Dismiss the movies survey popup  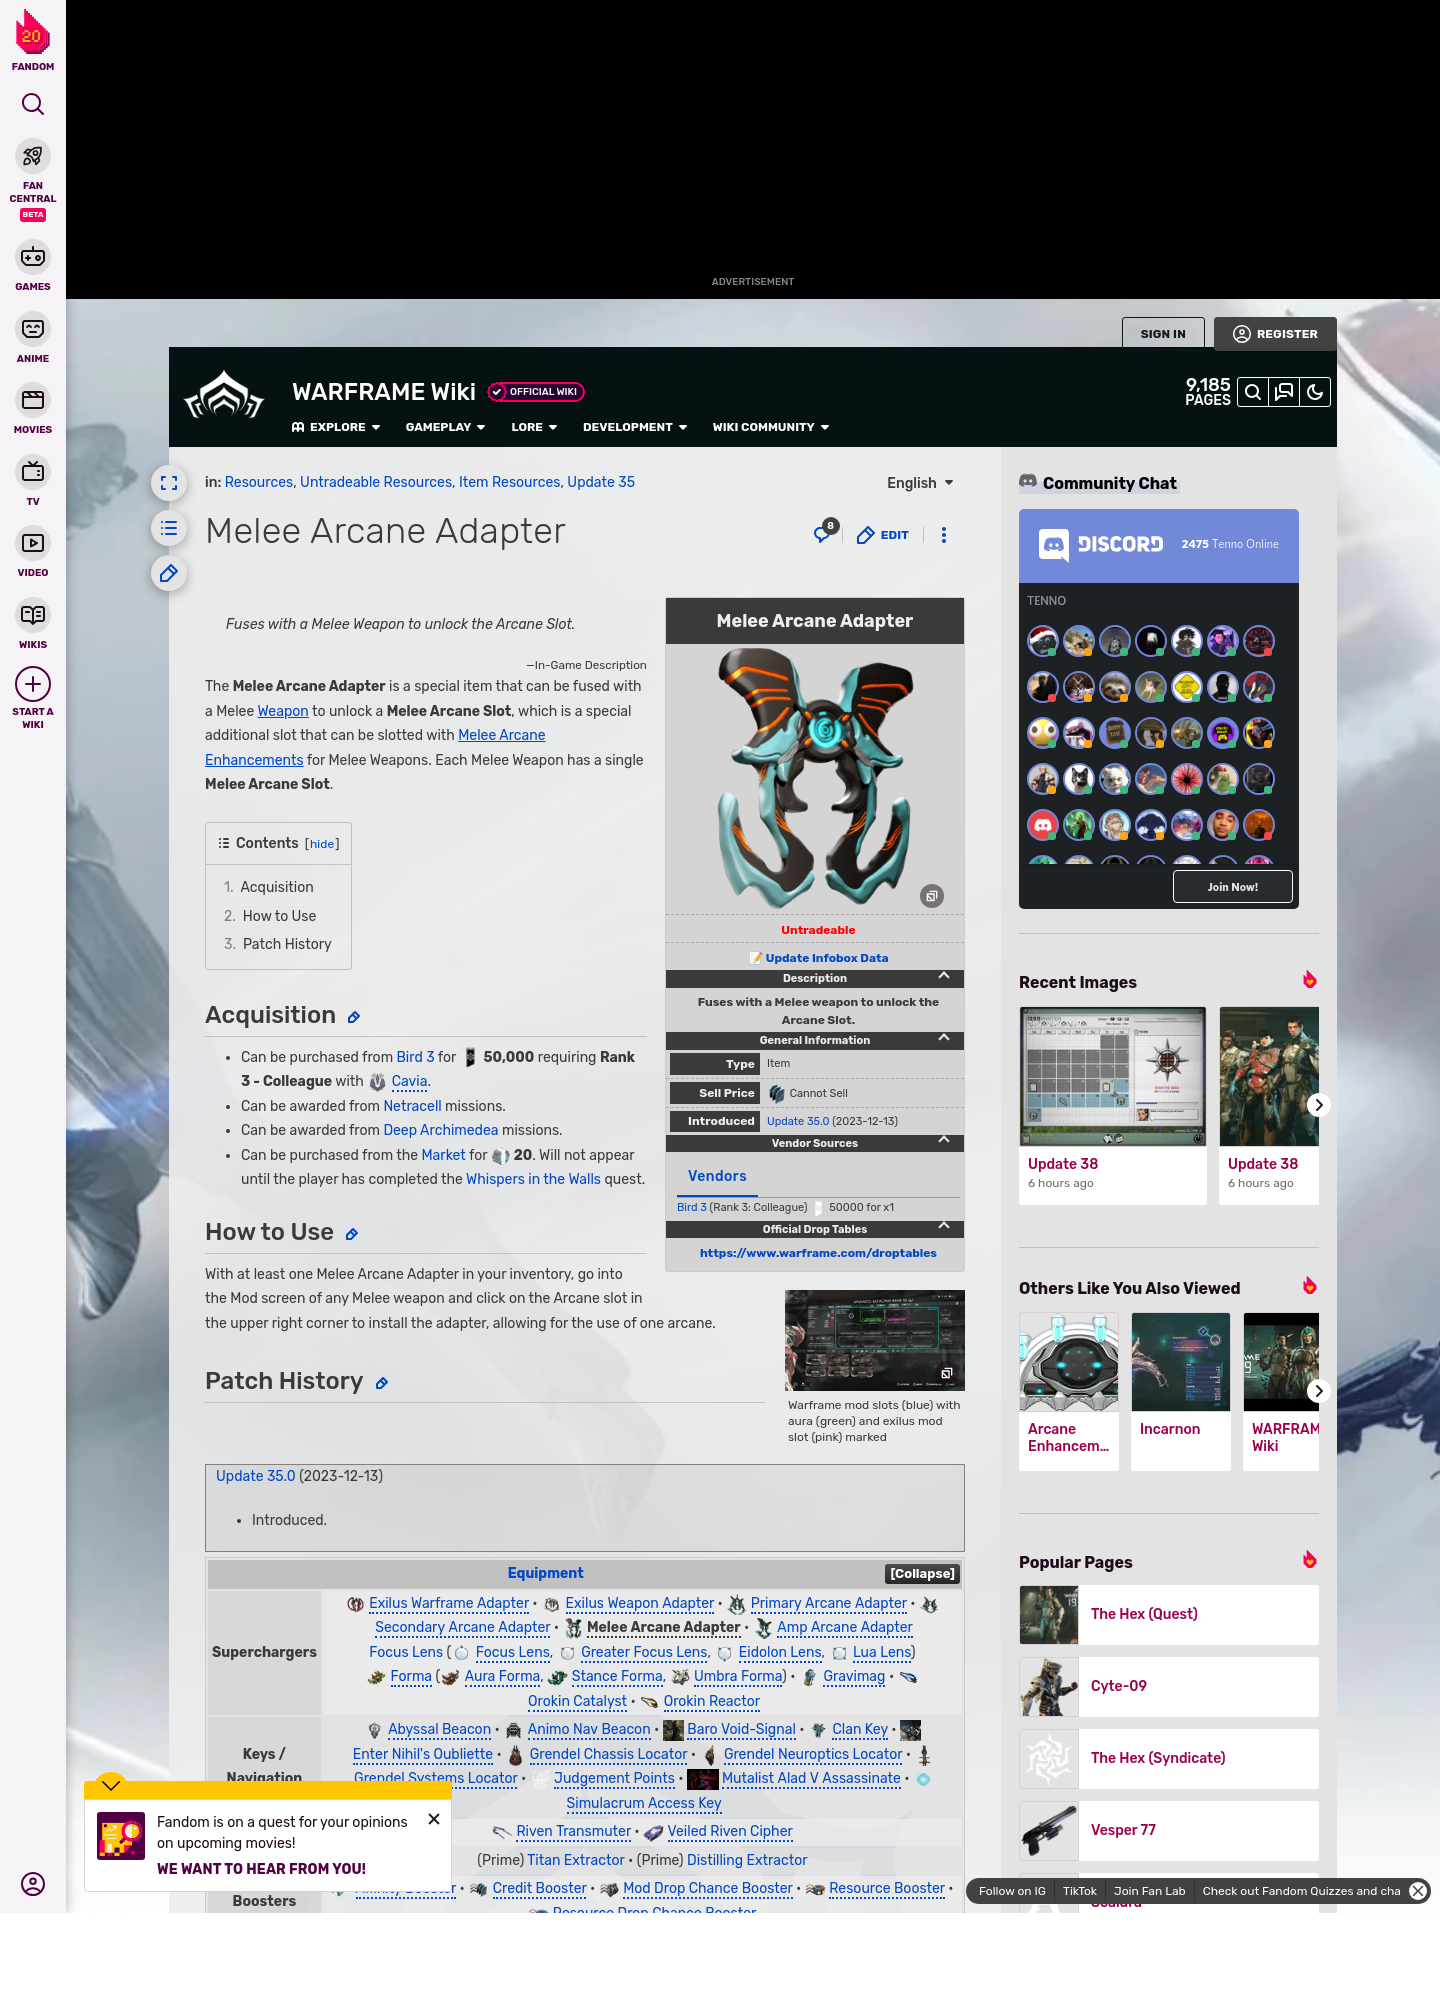pos(434,1819)
